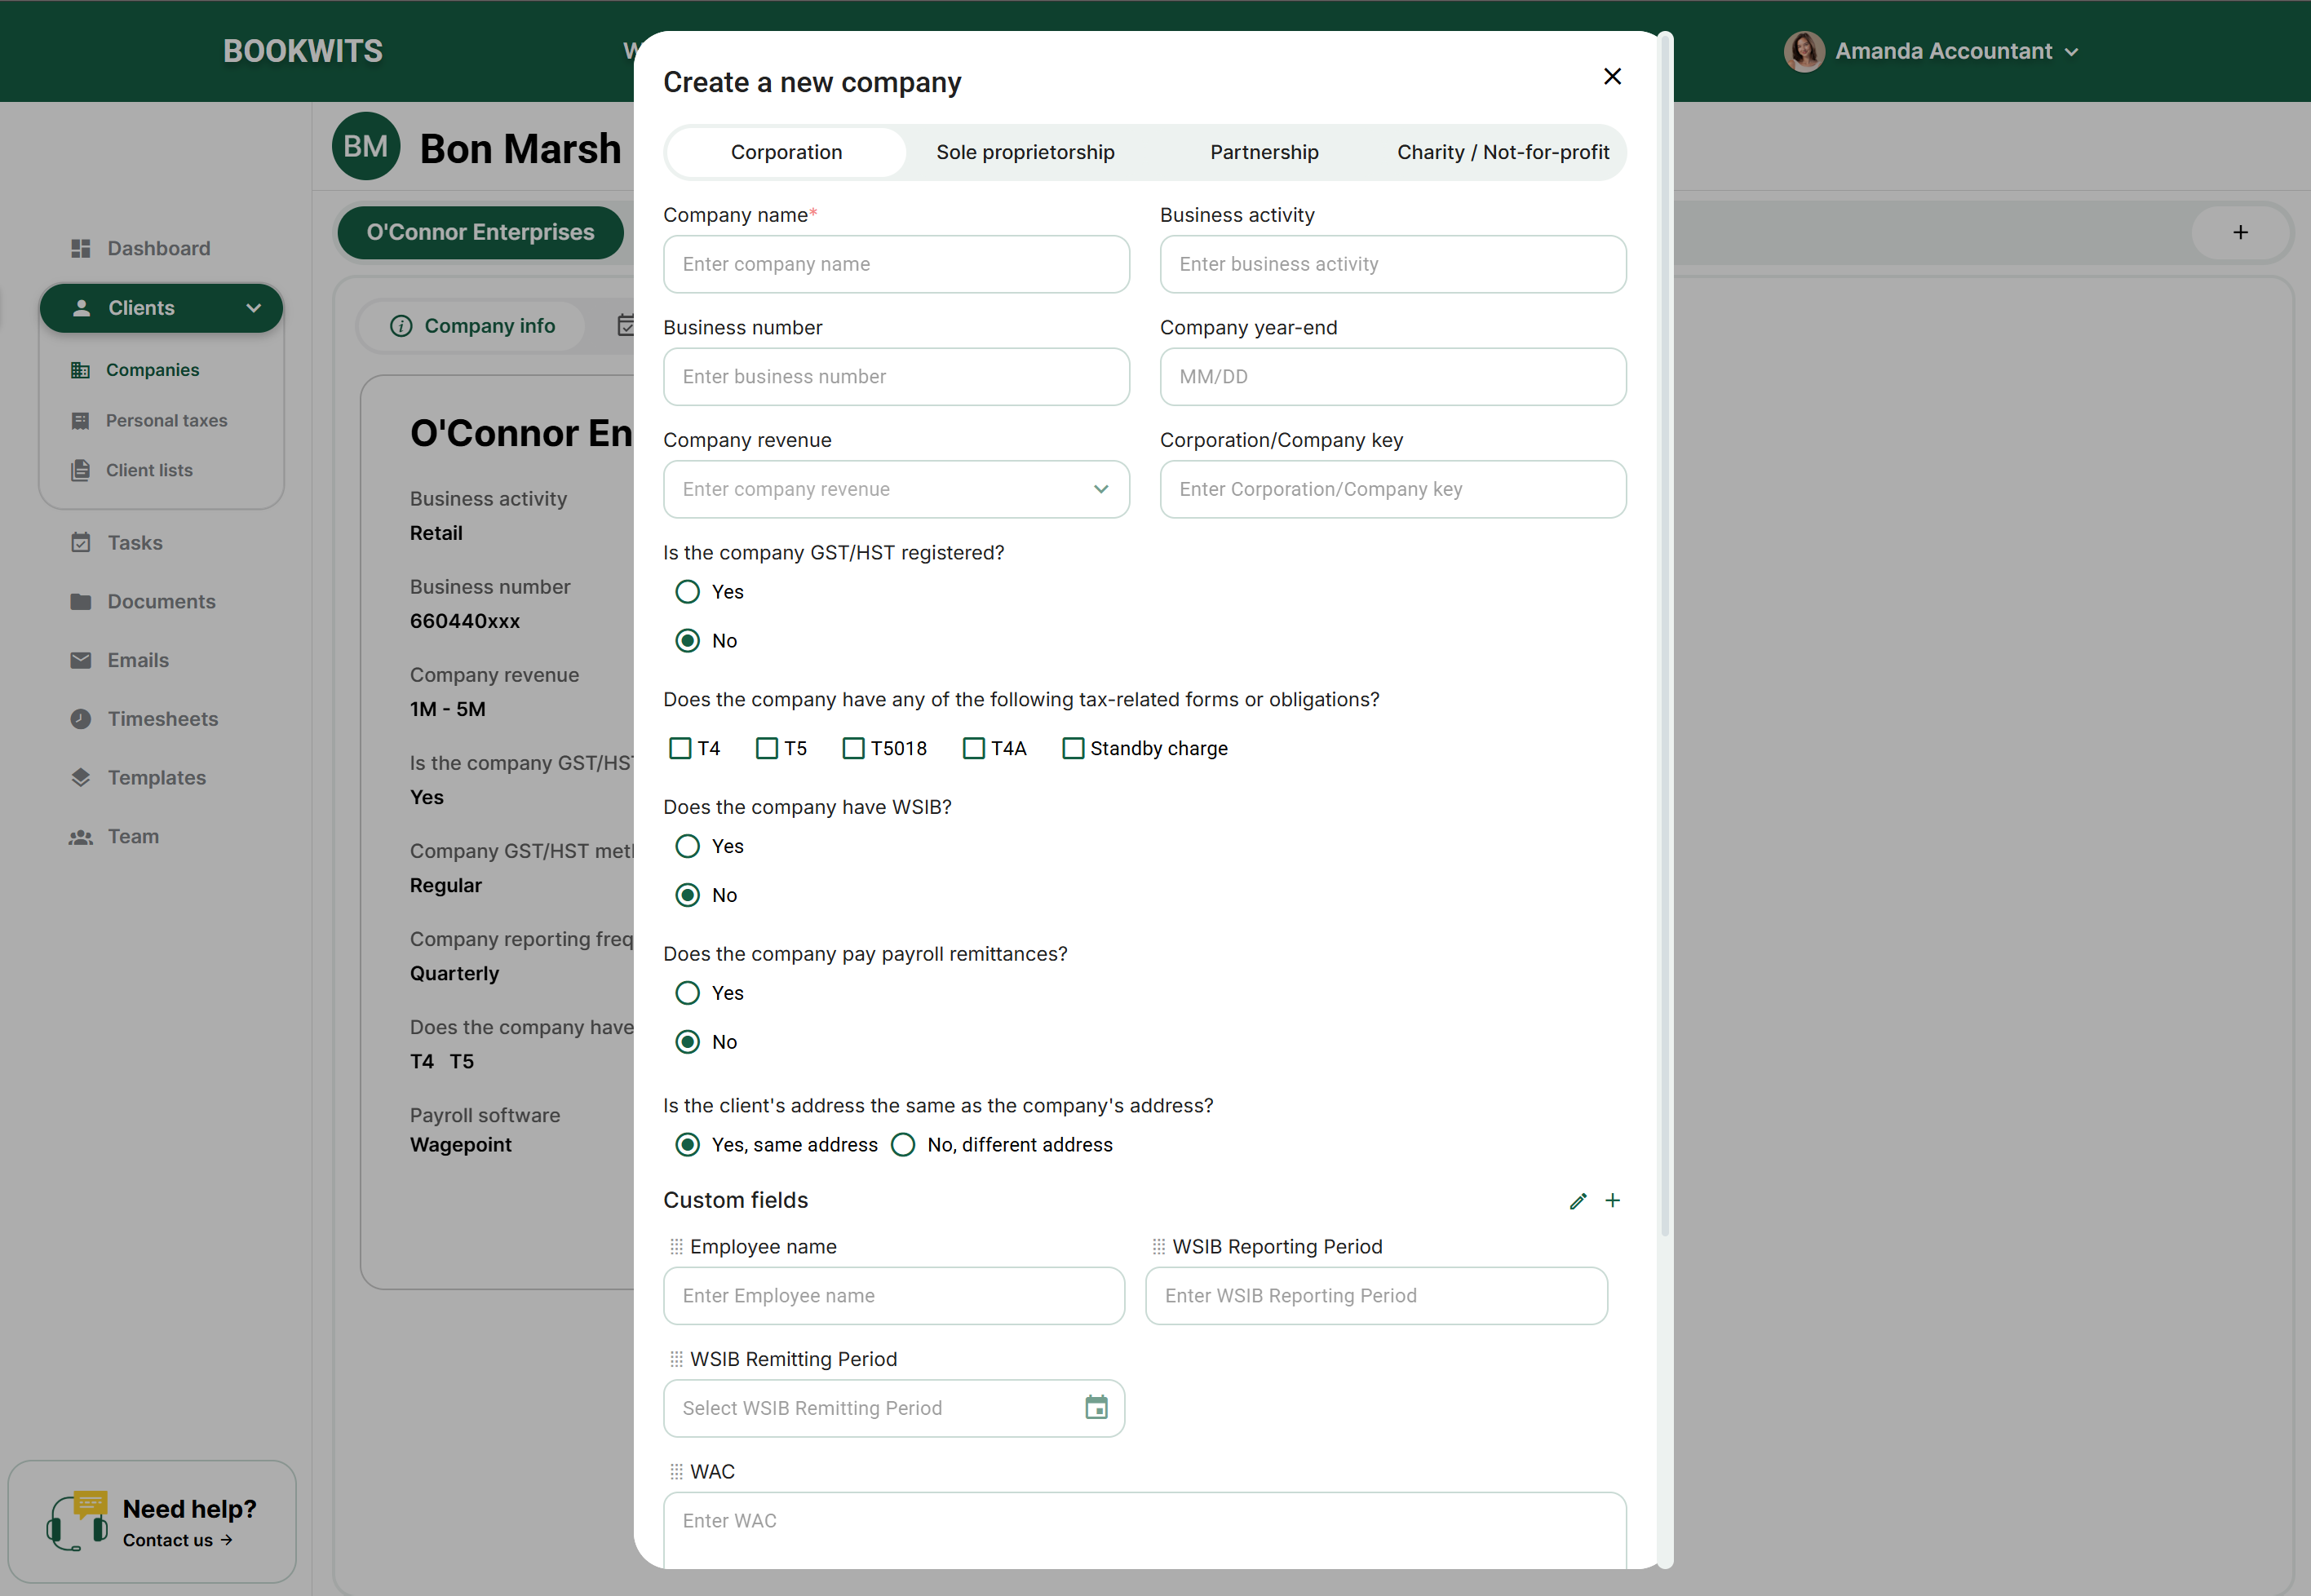Open Tasks in the sidebar

click(116, 543)
